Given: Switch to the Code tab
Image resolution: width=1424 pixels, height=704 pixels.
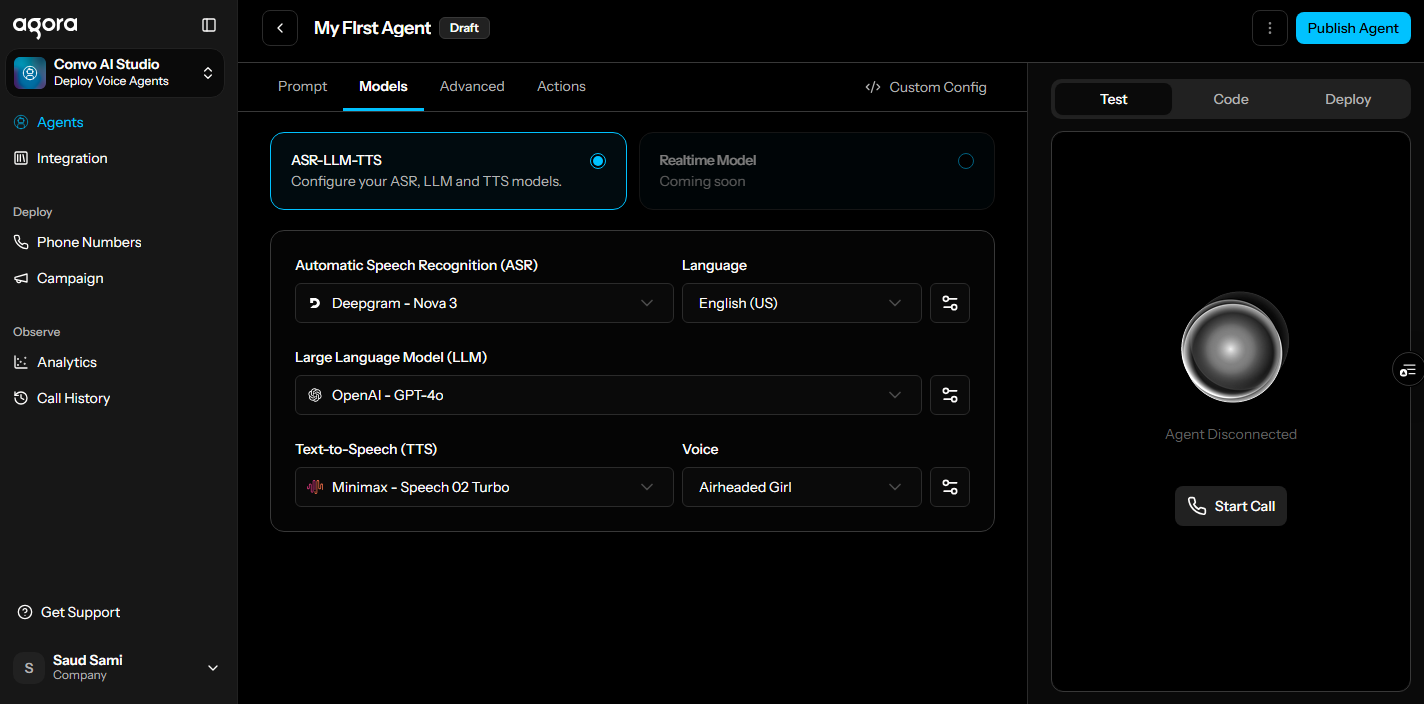Looking at the screenshot, I should point(1230,99).
